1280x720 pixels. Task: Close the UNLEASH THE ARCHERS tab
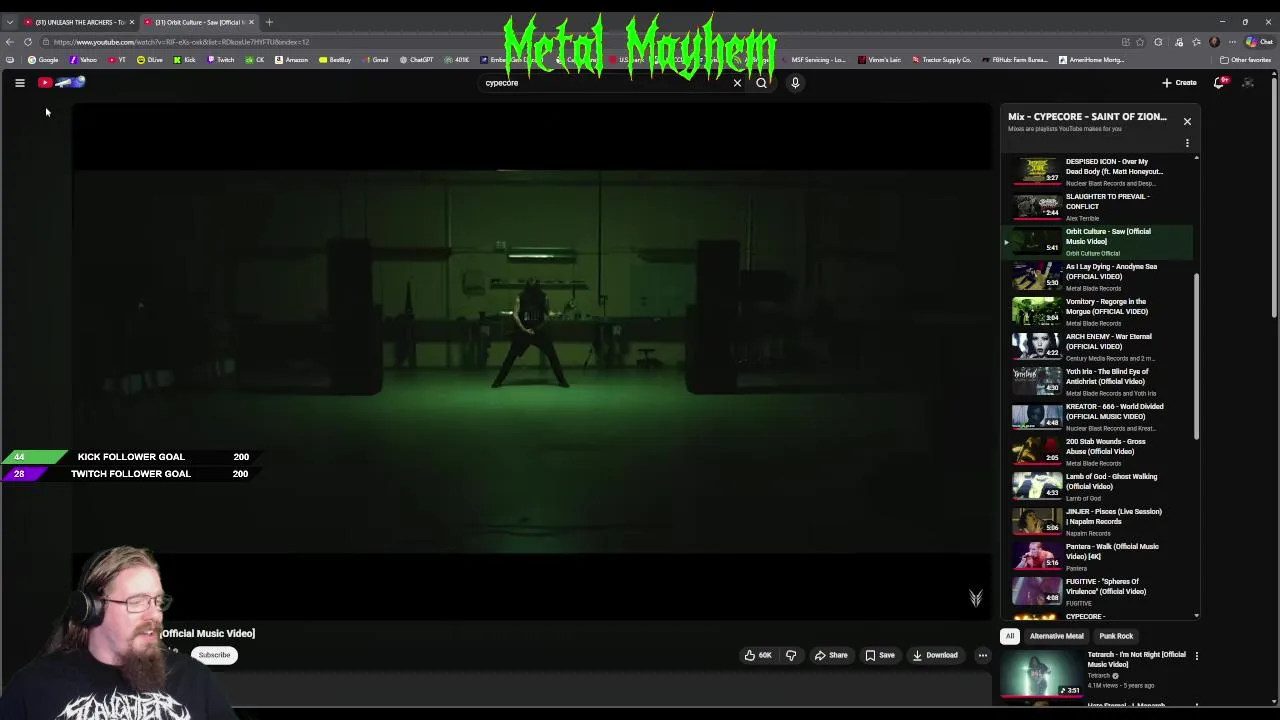click(x=131, y=22)
